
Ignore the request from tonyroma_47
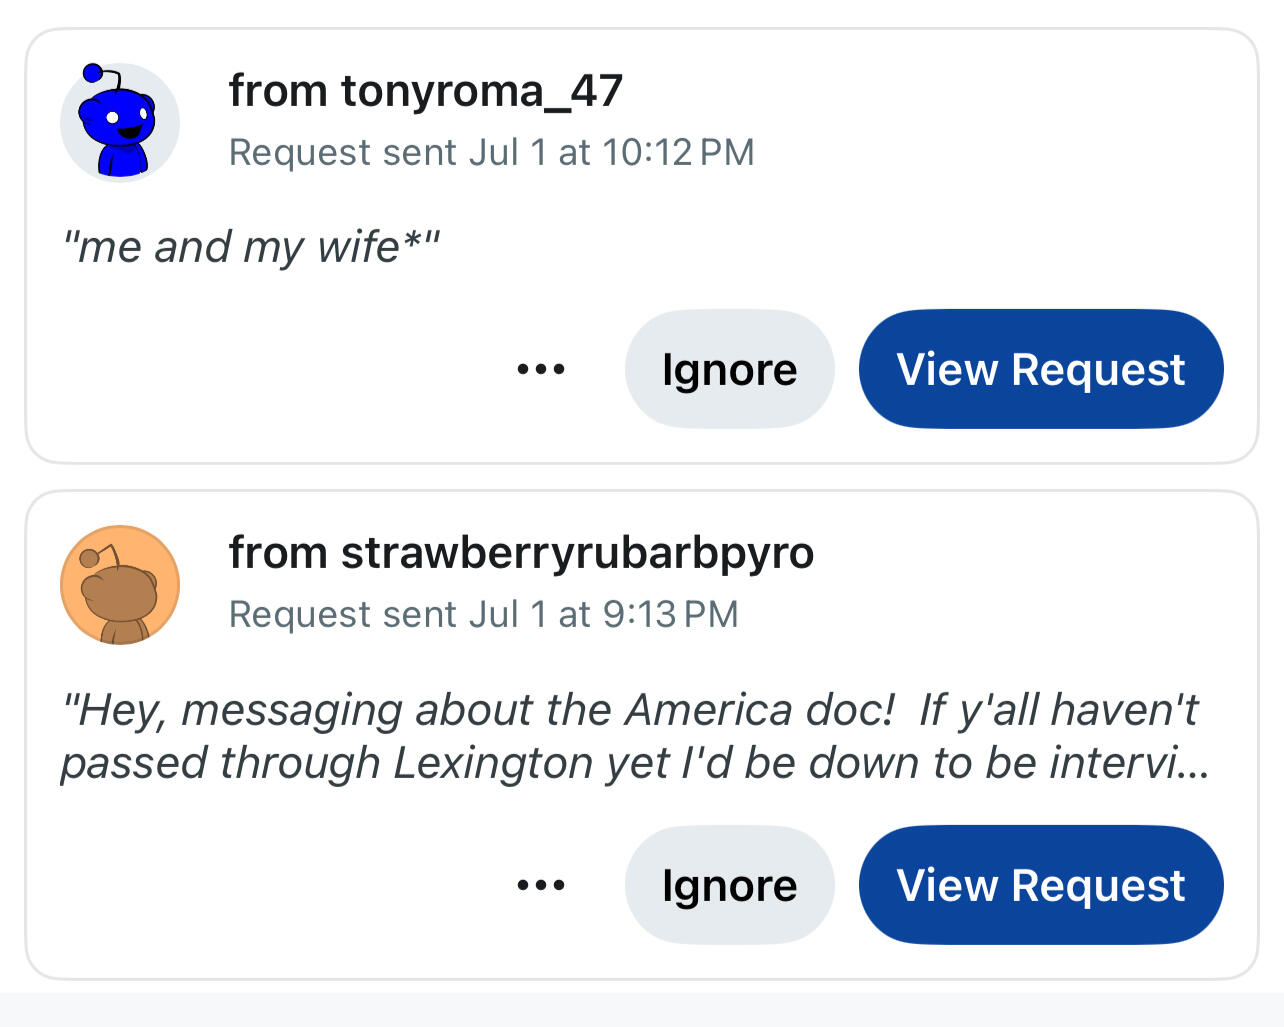pyautogui.click(x=729, y=369)
